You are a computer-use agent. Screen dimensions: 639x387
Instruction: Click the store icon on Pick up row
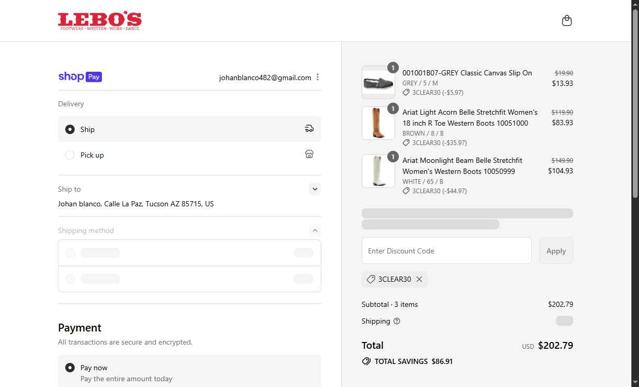(309, 154)
